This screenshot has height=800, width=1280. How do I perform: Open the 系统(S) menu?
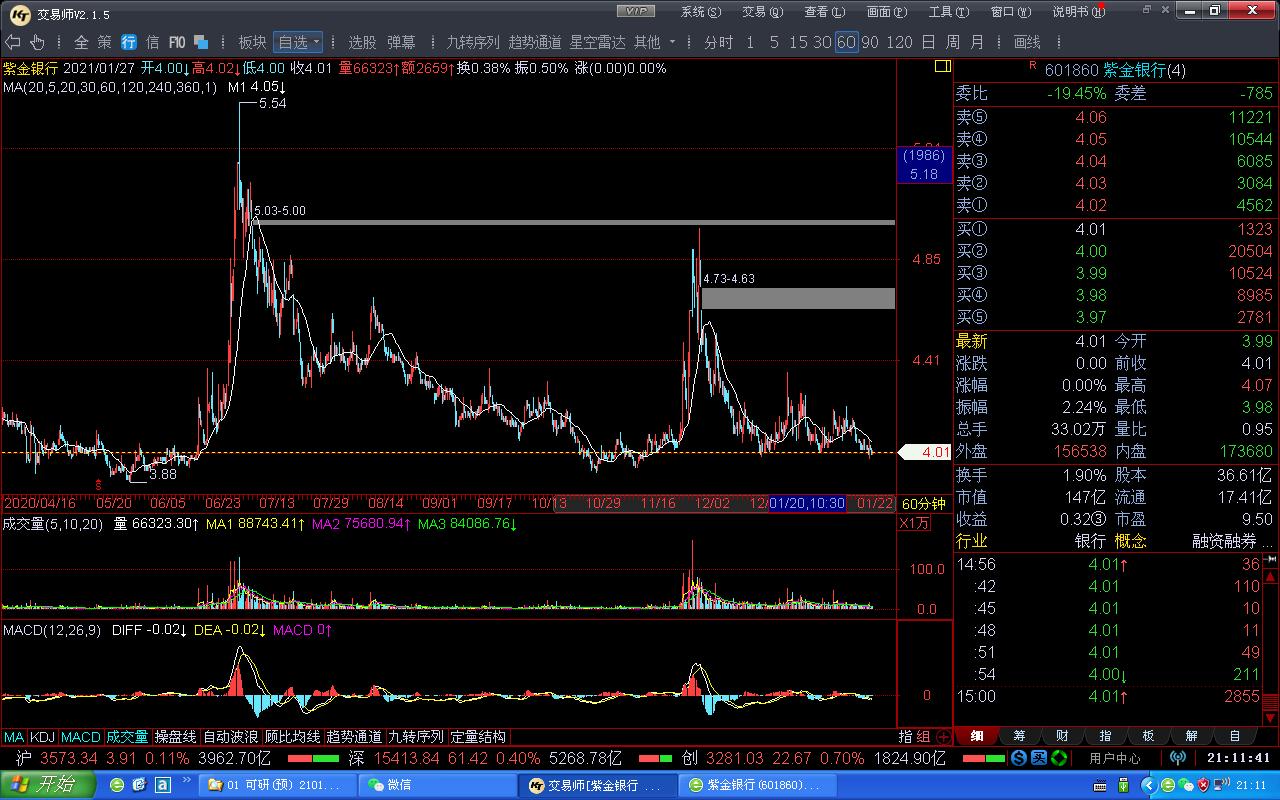pyautogui.click(x=700, y=12)
